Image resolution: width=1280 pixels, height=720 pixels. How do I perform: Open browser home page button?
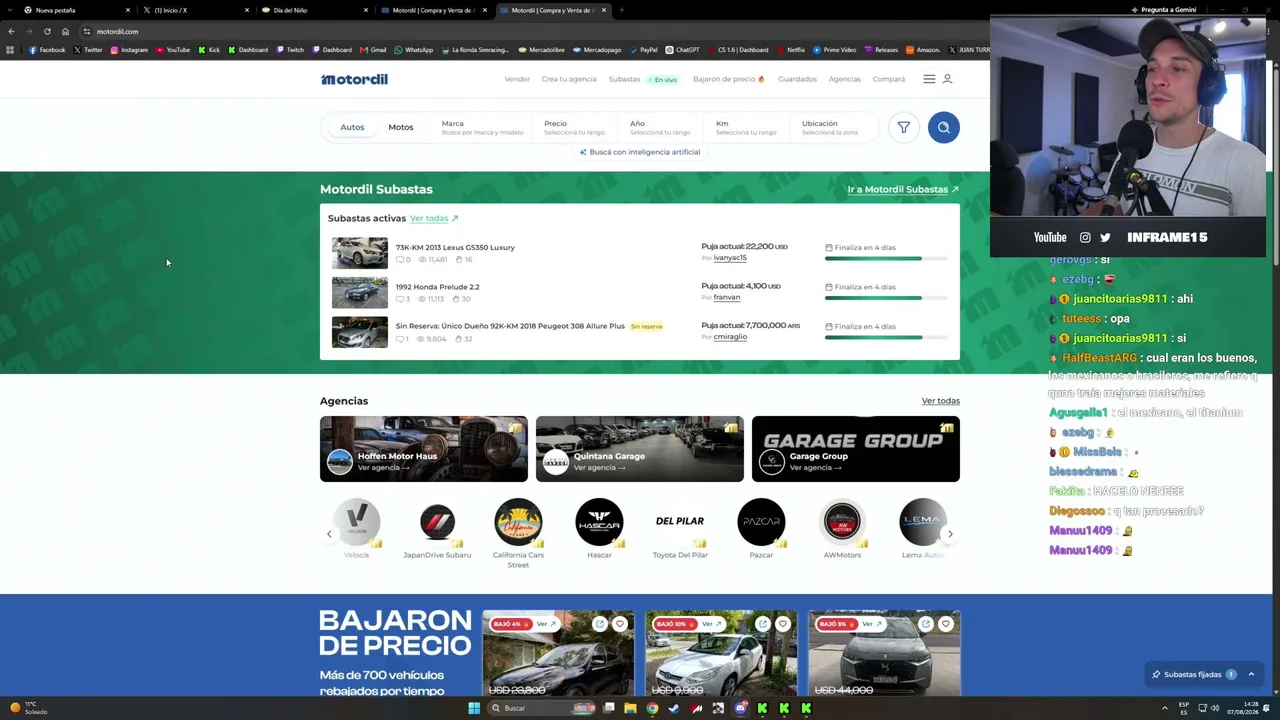[x=66, y=31]
